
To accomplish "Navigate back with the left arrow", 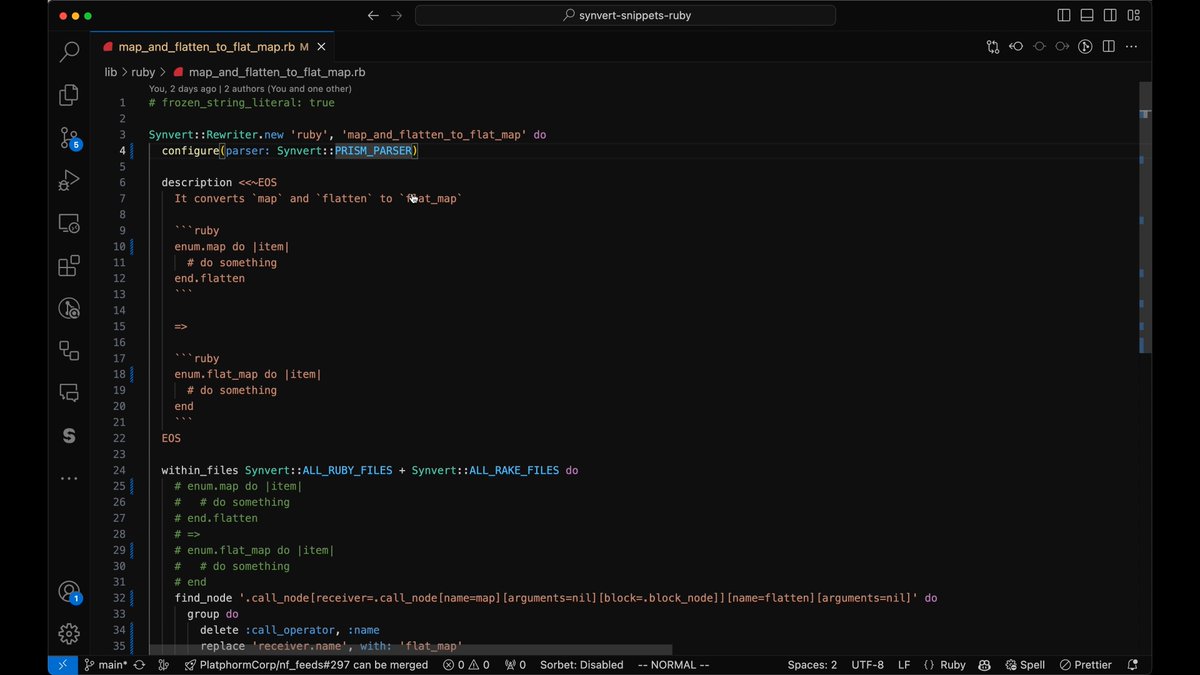I will point(373,16).
